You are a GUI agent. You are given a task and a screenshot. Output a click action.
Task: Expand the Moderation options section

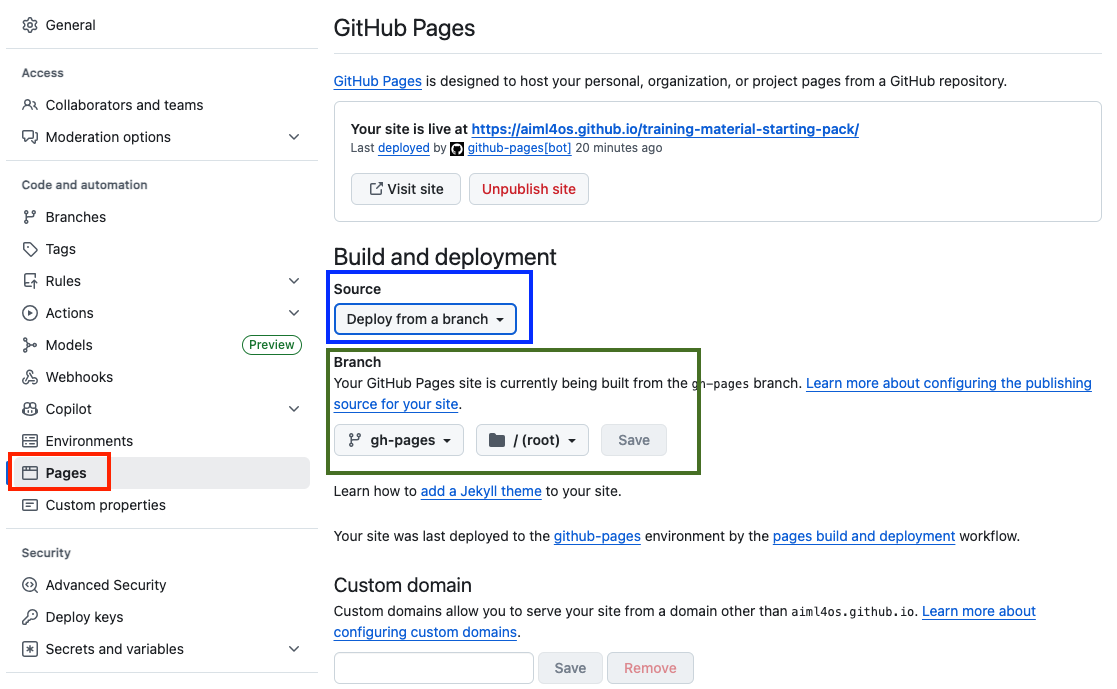[294, 137]
